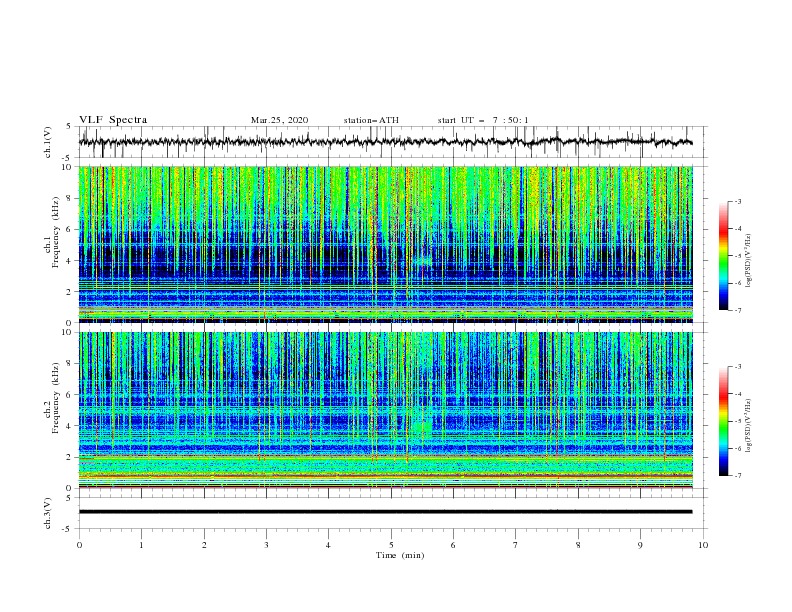Image resolution: width=792 pixels, height=612 pixels.
Task: Click the "0" tick on the time axis
Action: pyautogui.click(x=79, y=545)
